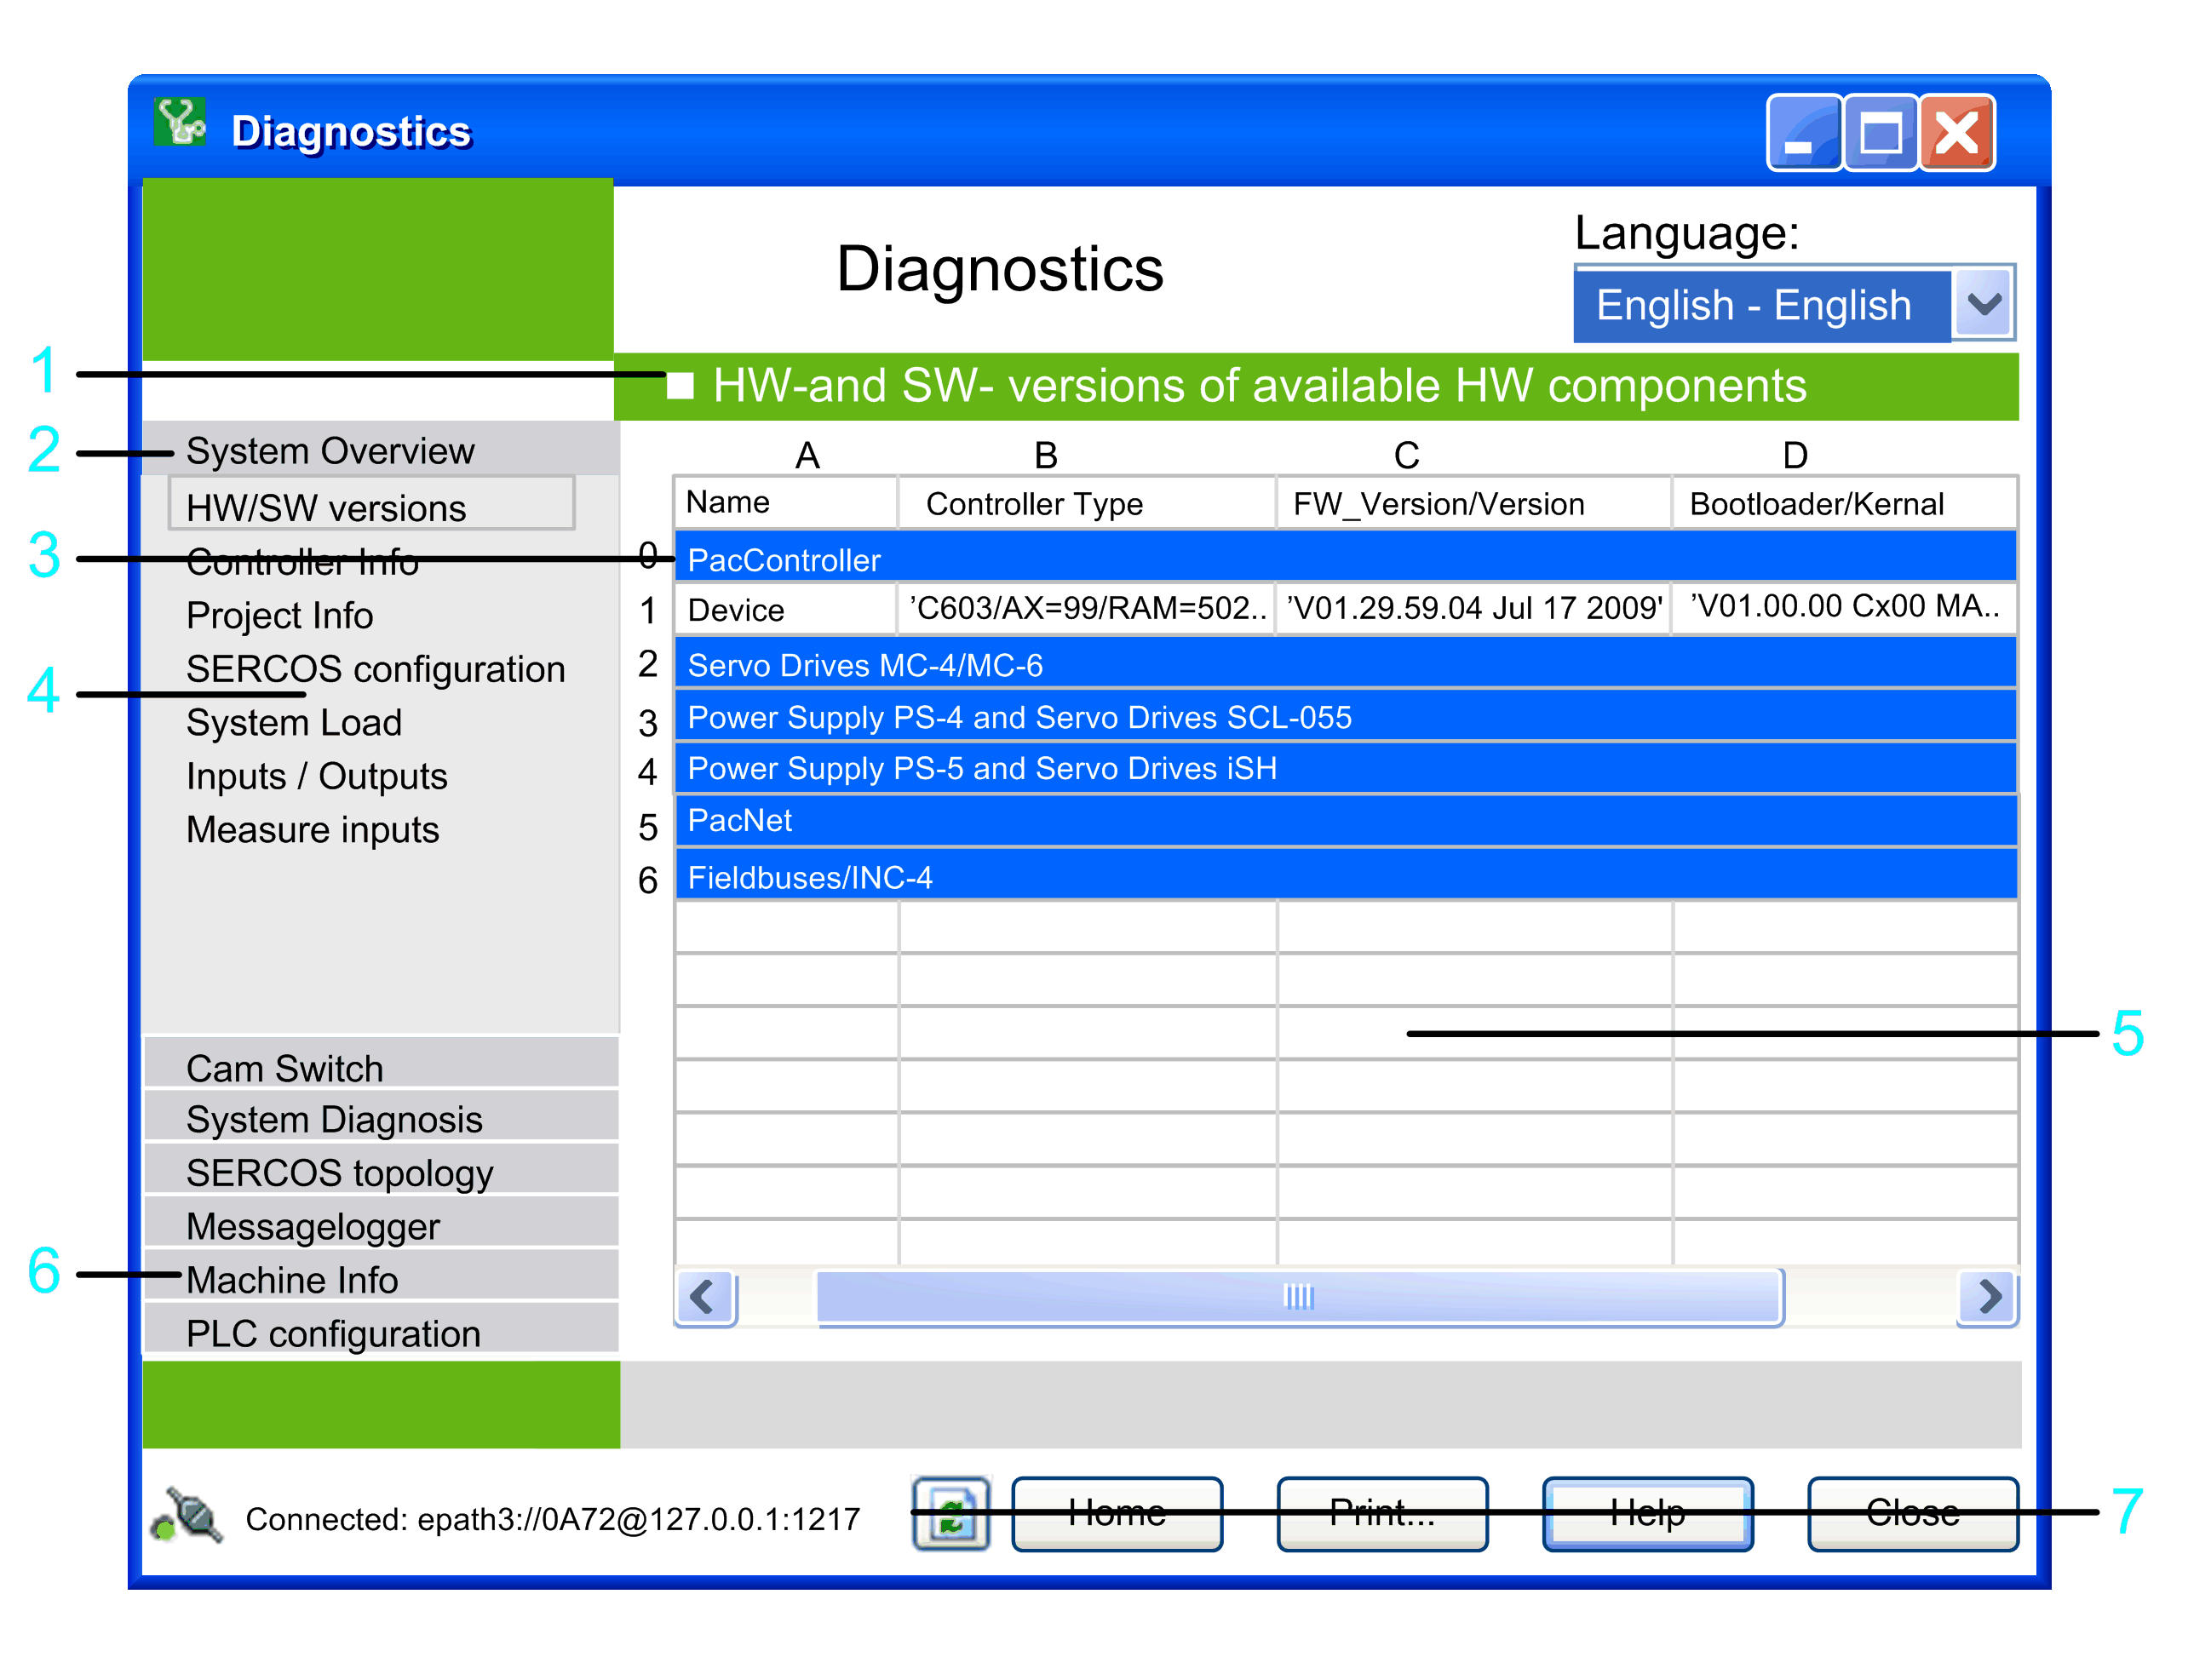The height and width of the screenshot is (1680, 2188).
Task: Expand the PacNet group row
Action: (x=740, y=821)
